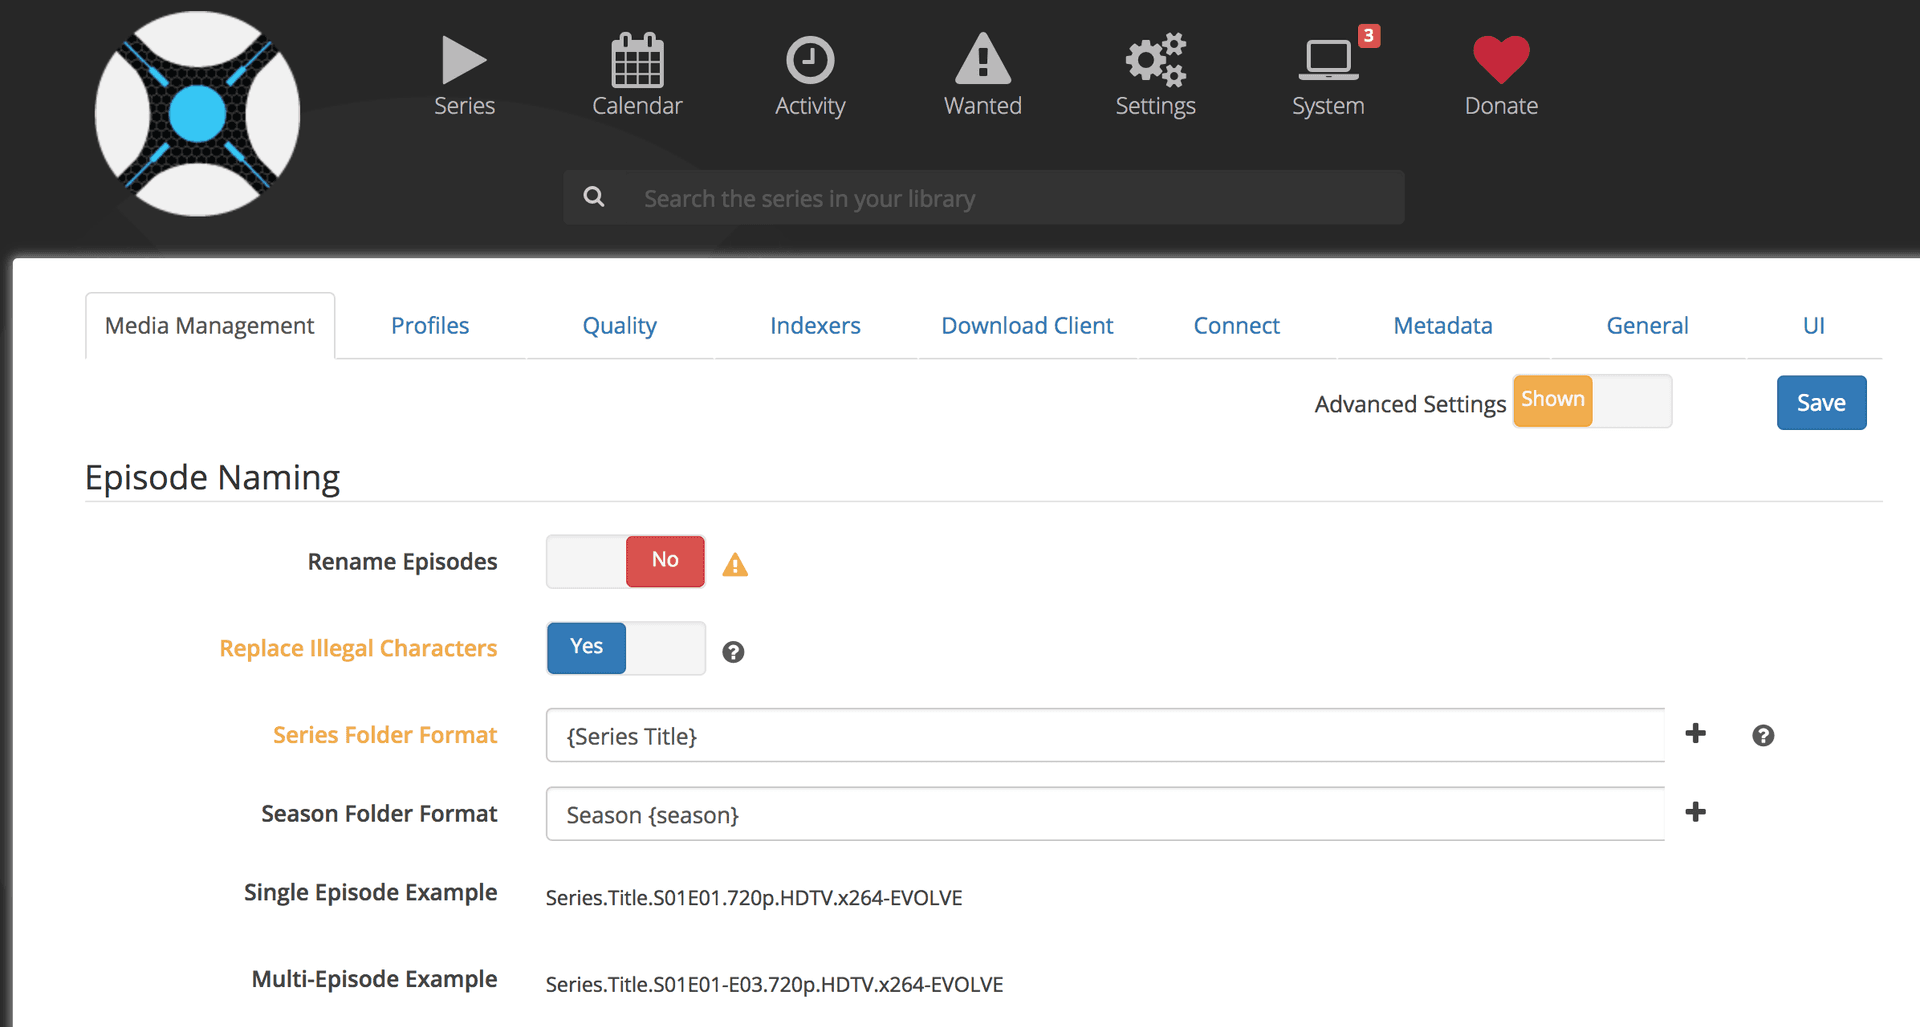Screen dimensions: 1920x1027
Task: Go to the Wanted section
Action: (x=982, y=75)
